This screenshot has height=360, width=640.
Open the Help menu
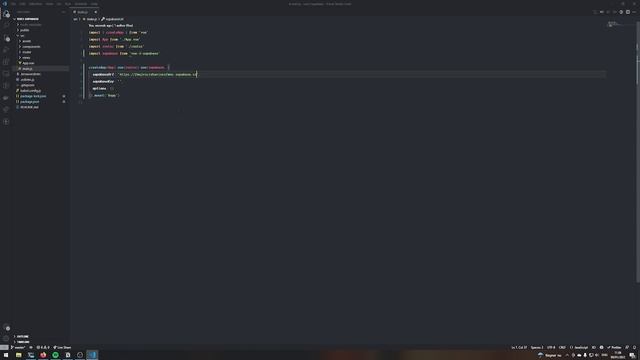click(x=94, y=4)
